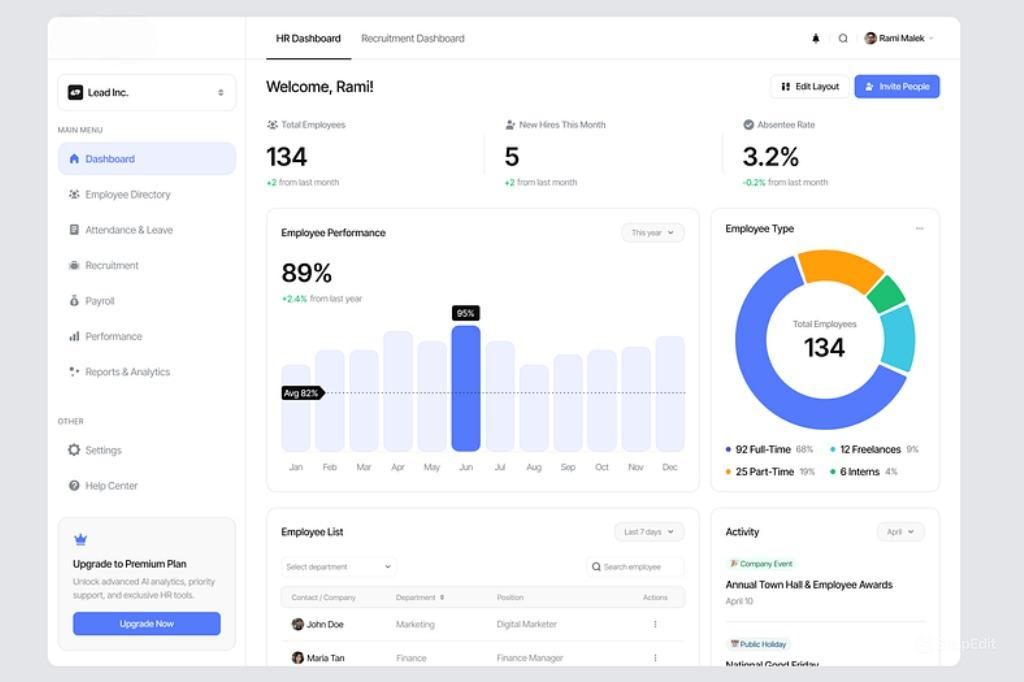Click the Search employee input field

636,567
